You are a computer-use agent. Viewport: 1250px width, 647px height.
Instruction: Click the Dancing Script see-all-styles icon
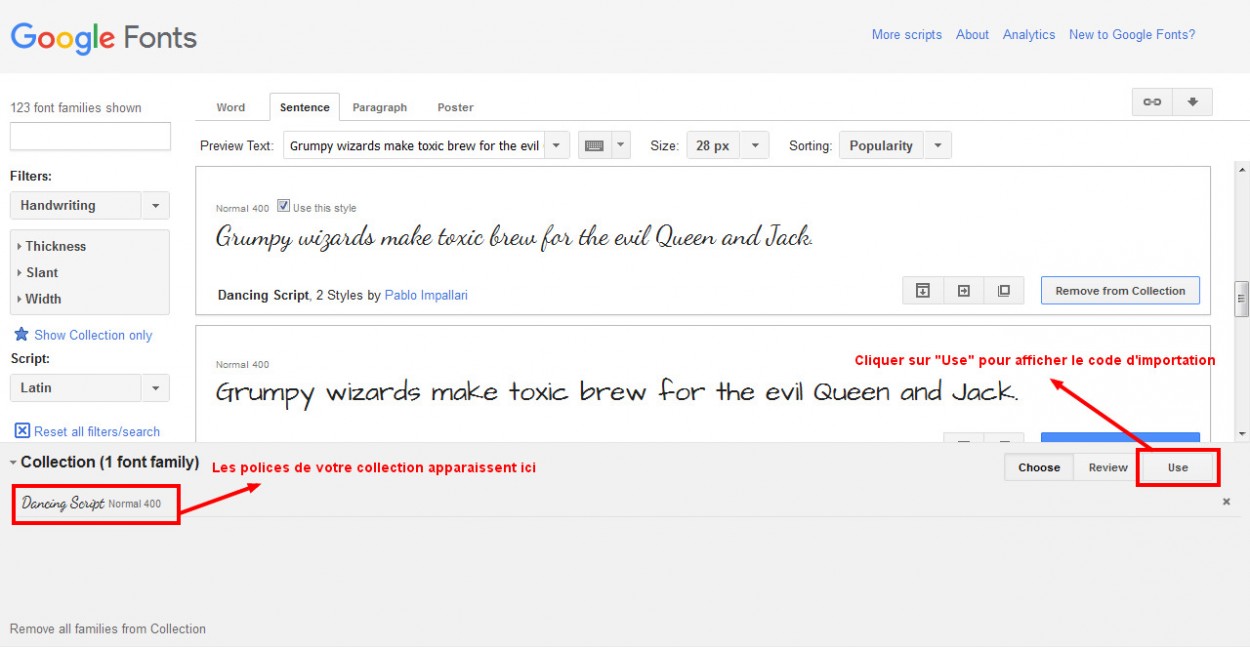point(1003,291)
